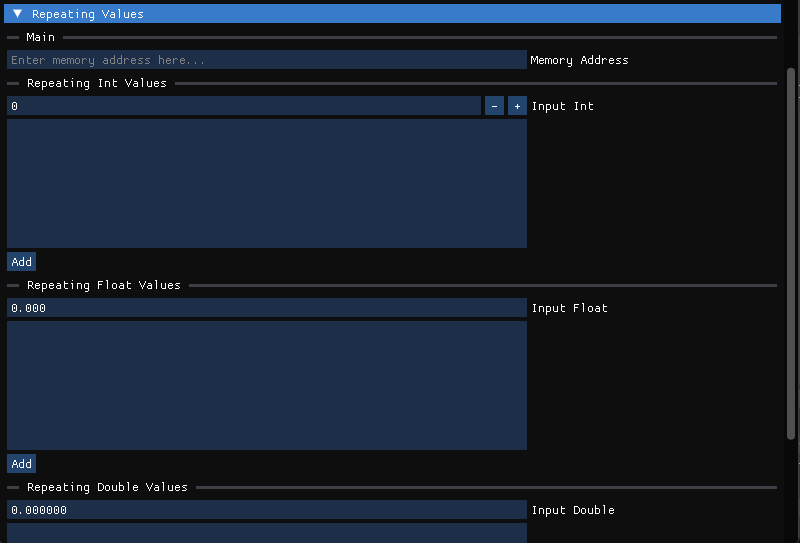Click the Main section heading

click(41, 37)
